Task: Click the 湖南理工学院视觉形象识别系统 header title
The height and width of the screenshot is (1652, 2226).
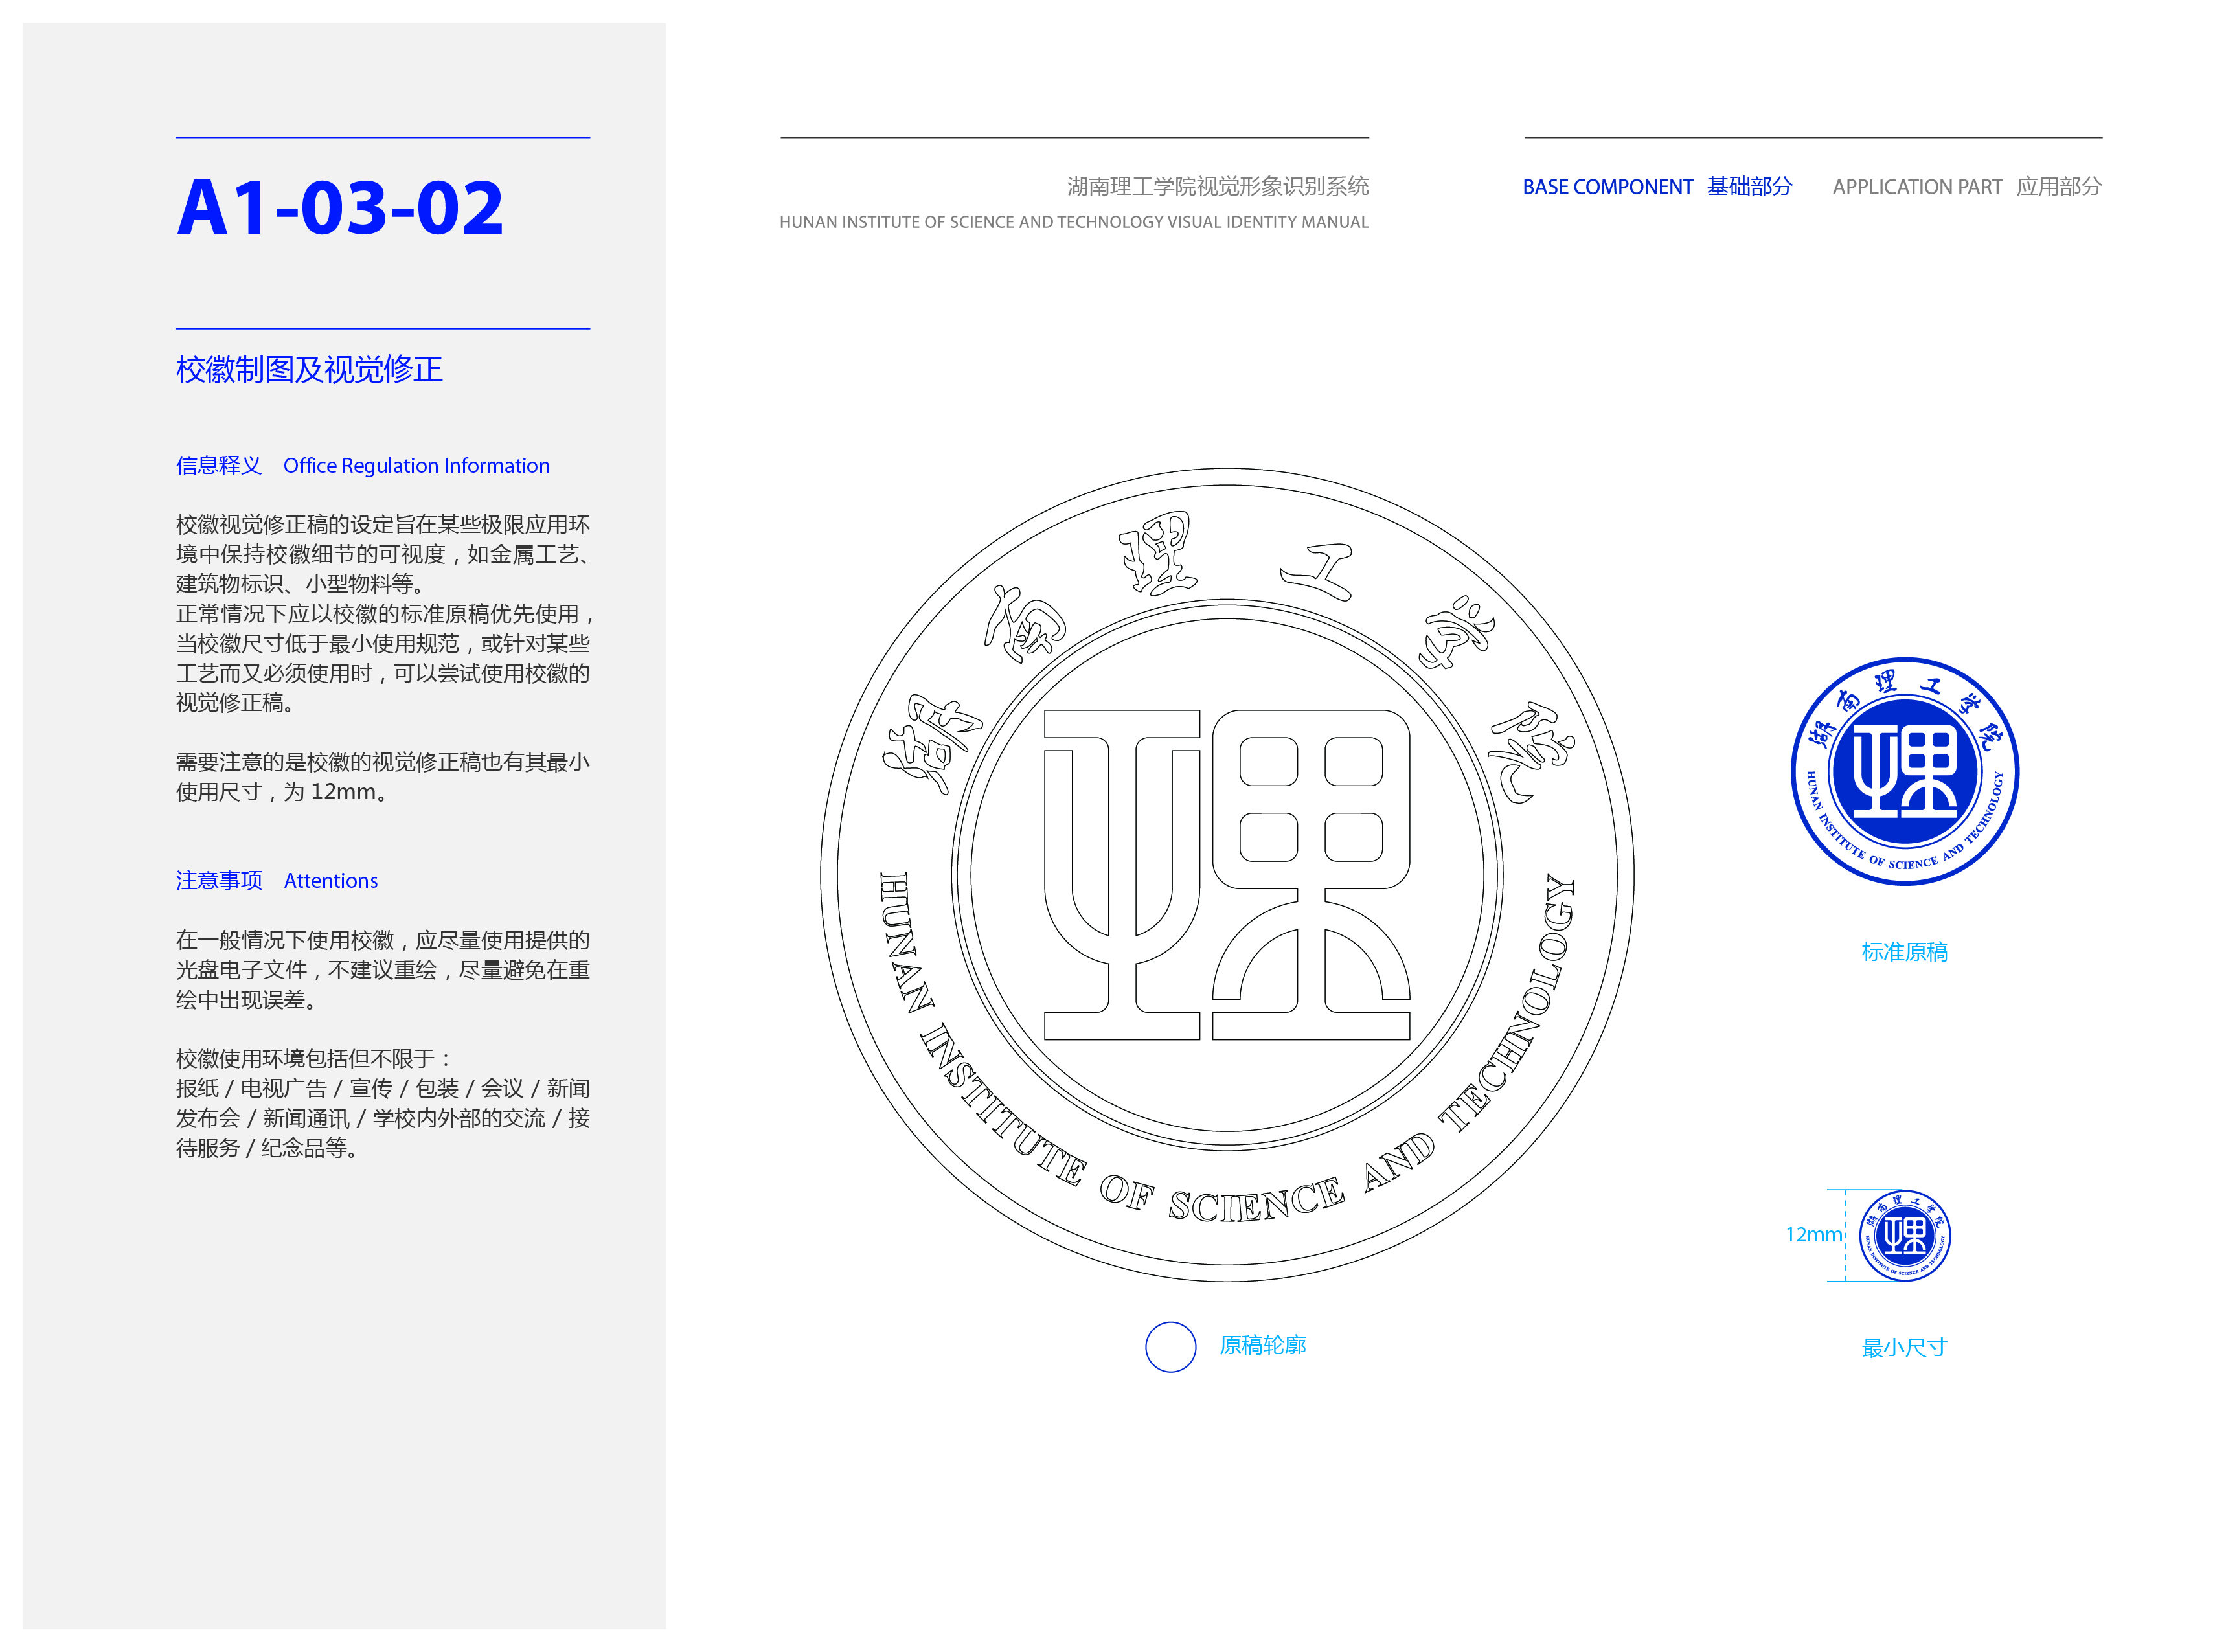Action: 1217,186
